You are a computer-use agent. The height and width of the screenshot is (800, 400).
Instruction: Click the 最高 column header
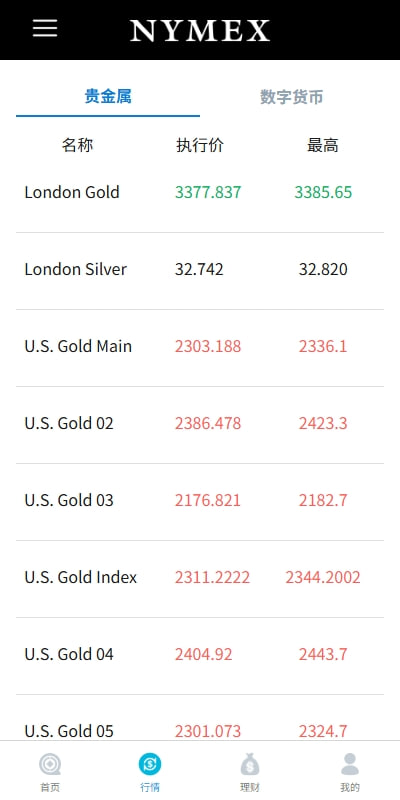click(322, 146)
